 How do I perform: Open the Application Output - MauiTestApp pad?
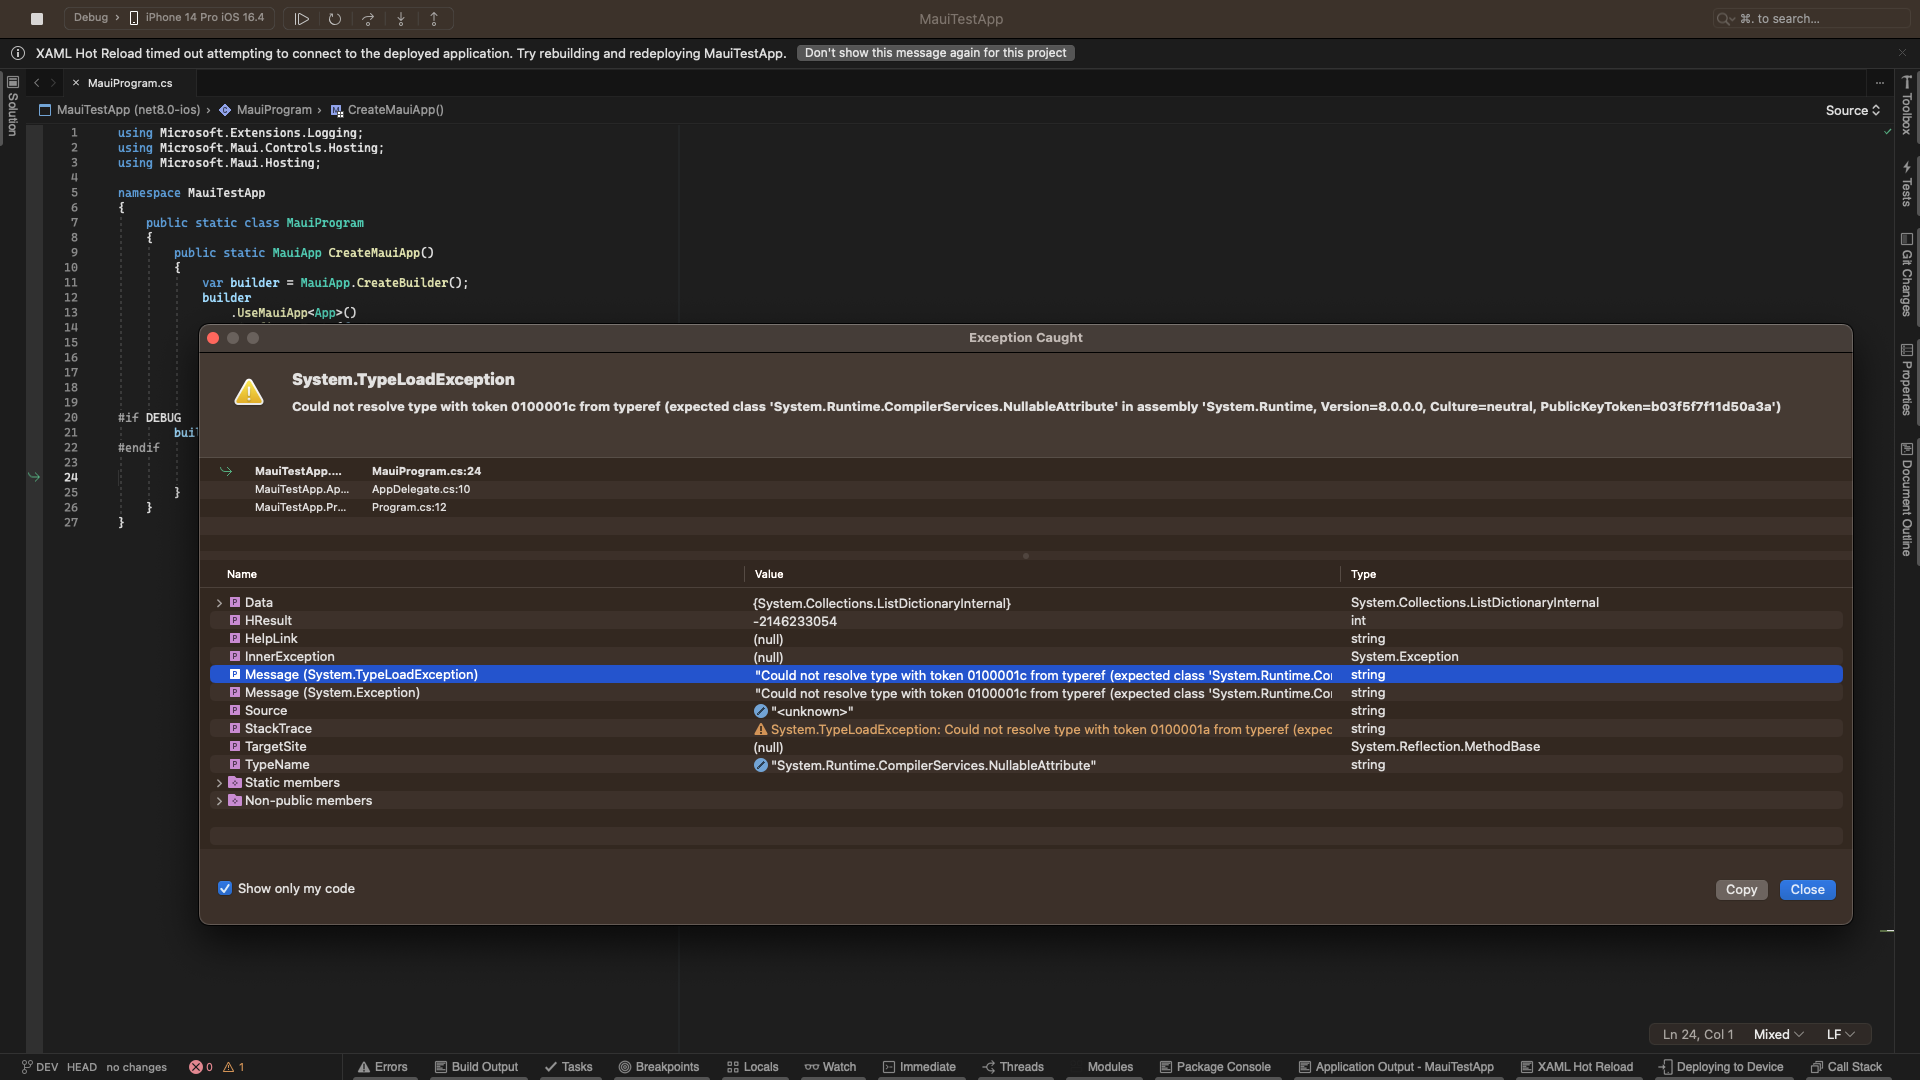pos(1394,1067)
